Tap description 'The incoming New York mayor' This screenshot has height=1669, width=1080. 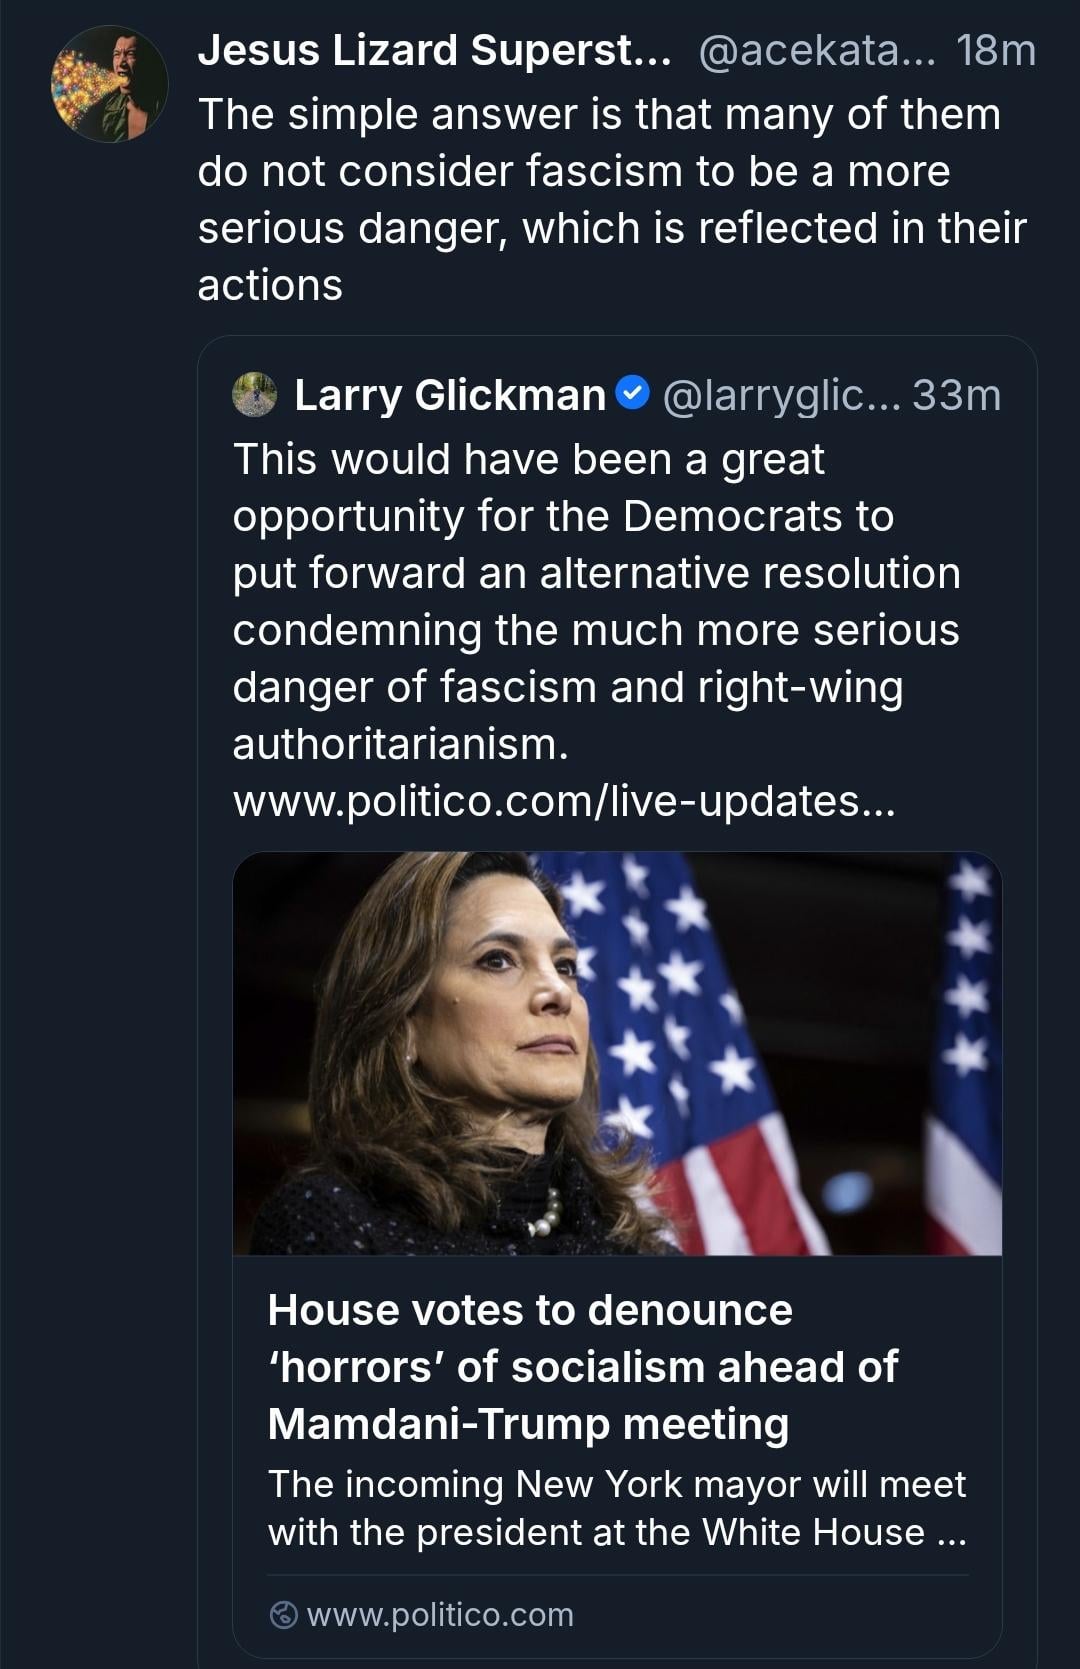616,1485
